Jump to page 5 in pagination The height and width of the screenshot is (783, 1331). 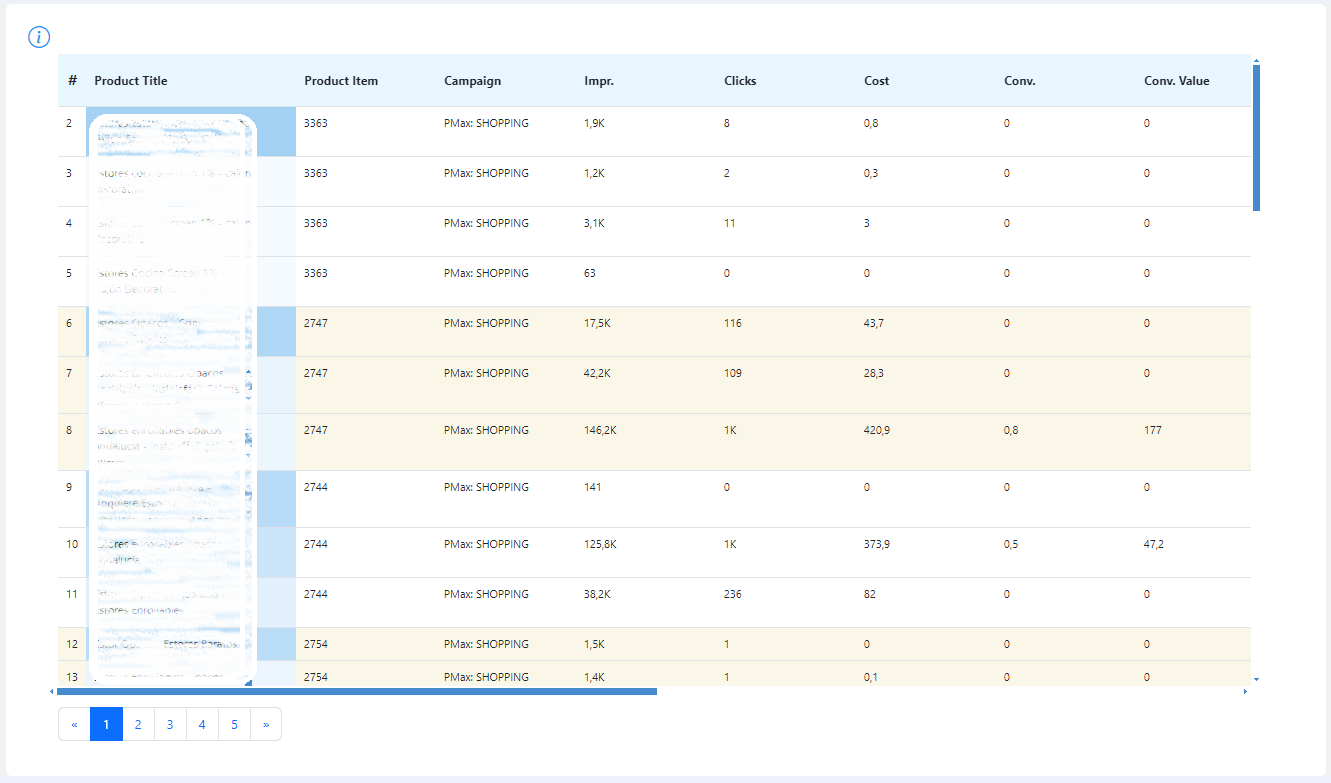point(234,724)
